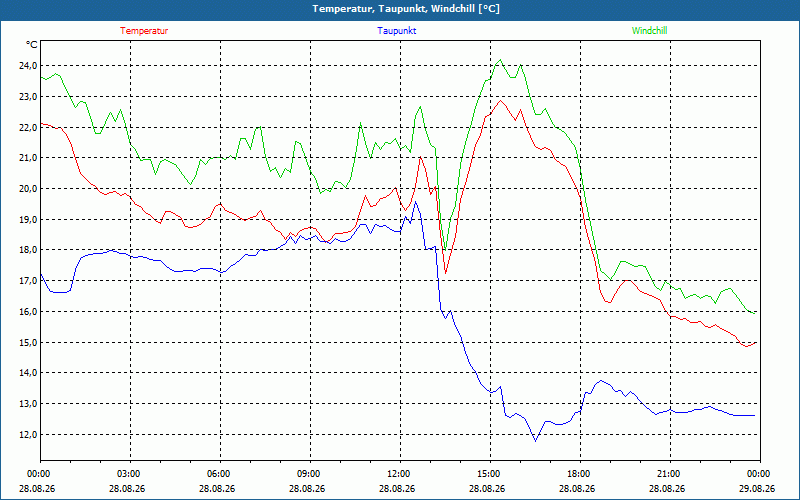Click the '18:00' time label
Image resolution: width=800 pixels, height=500 pixels.
click(578, 474)
